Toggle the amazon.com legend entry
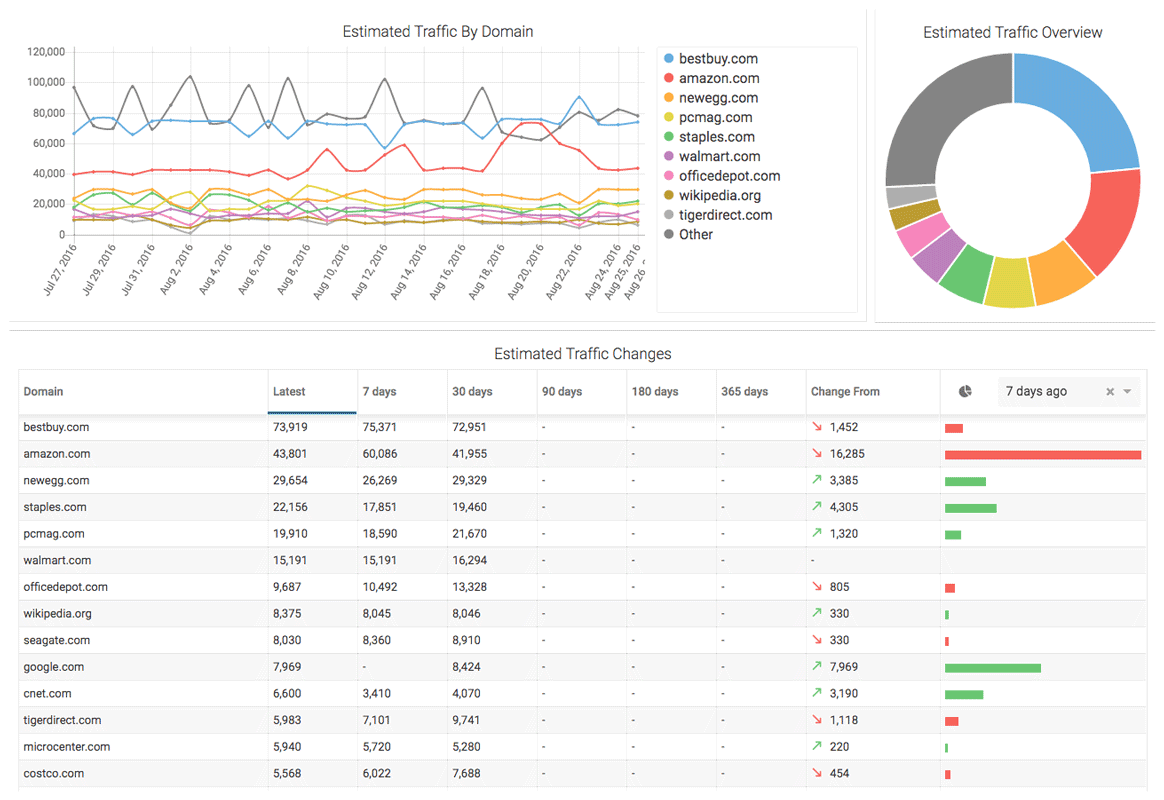Screen dimensions: 1164x800 point(711,78)
